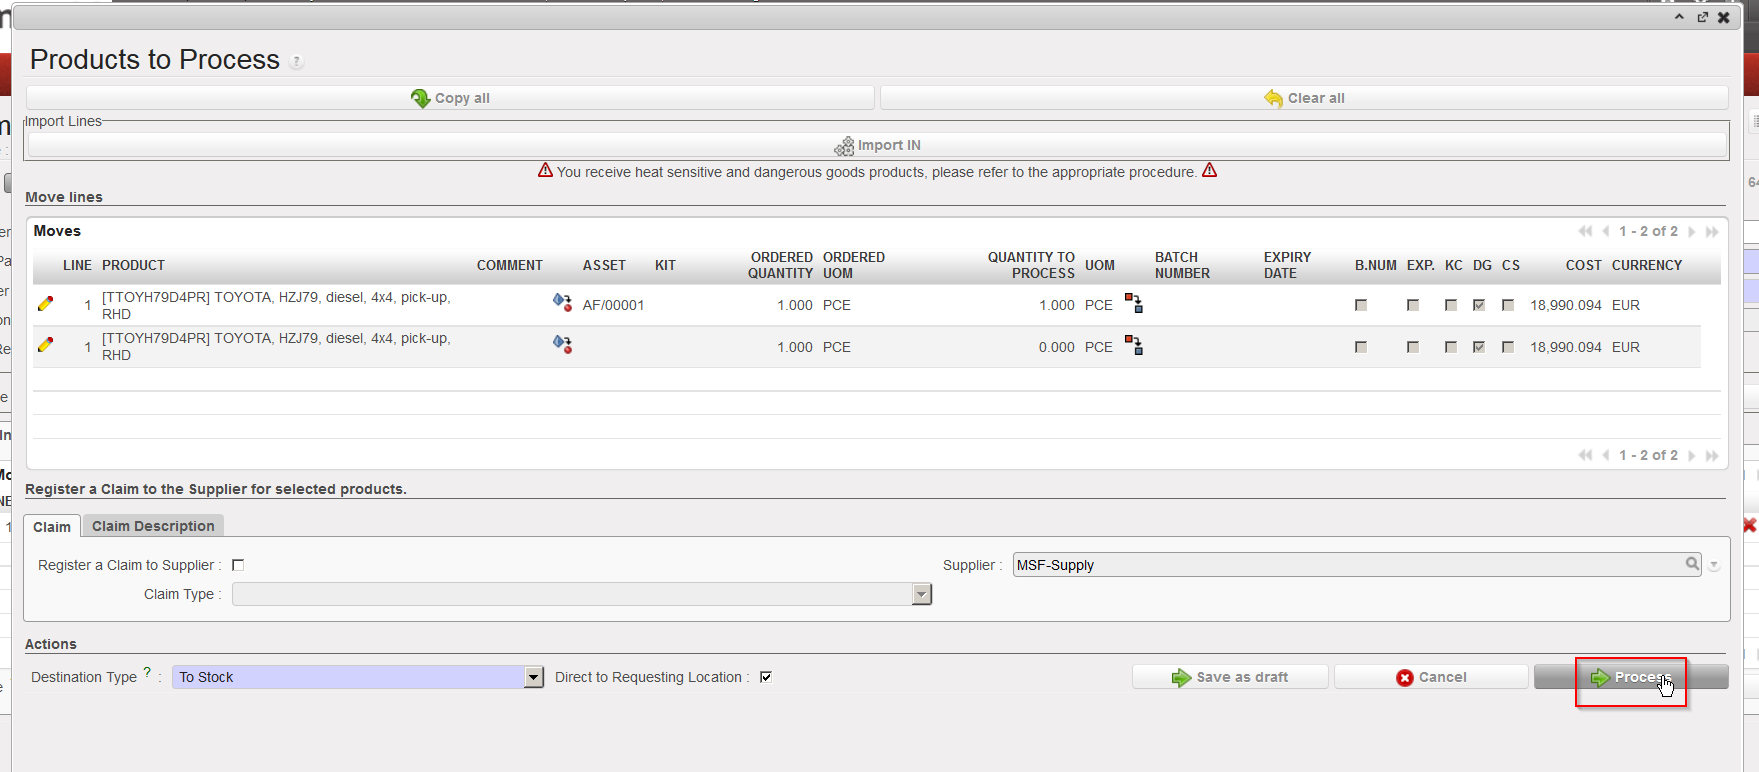Click split line icon on first row
This screenshot has width=1759, height=772.
point(1133,304)
